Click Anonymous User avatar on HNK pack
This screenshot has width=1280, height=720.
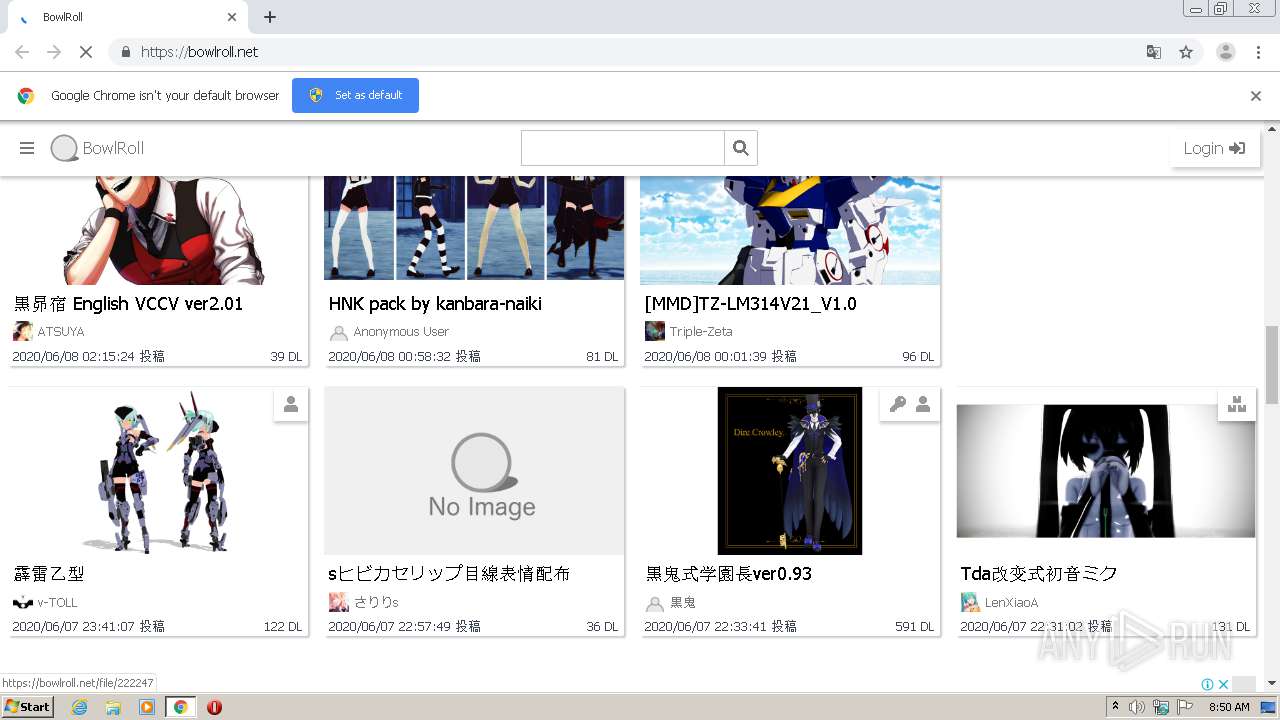coord(339,332)
